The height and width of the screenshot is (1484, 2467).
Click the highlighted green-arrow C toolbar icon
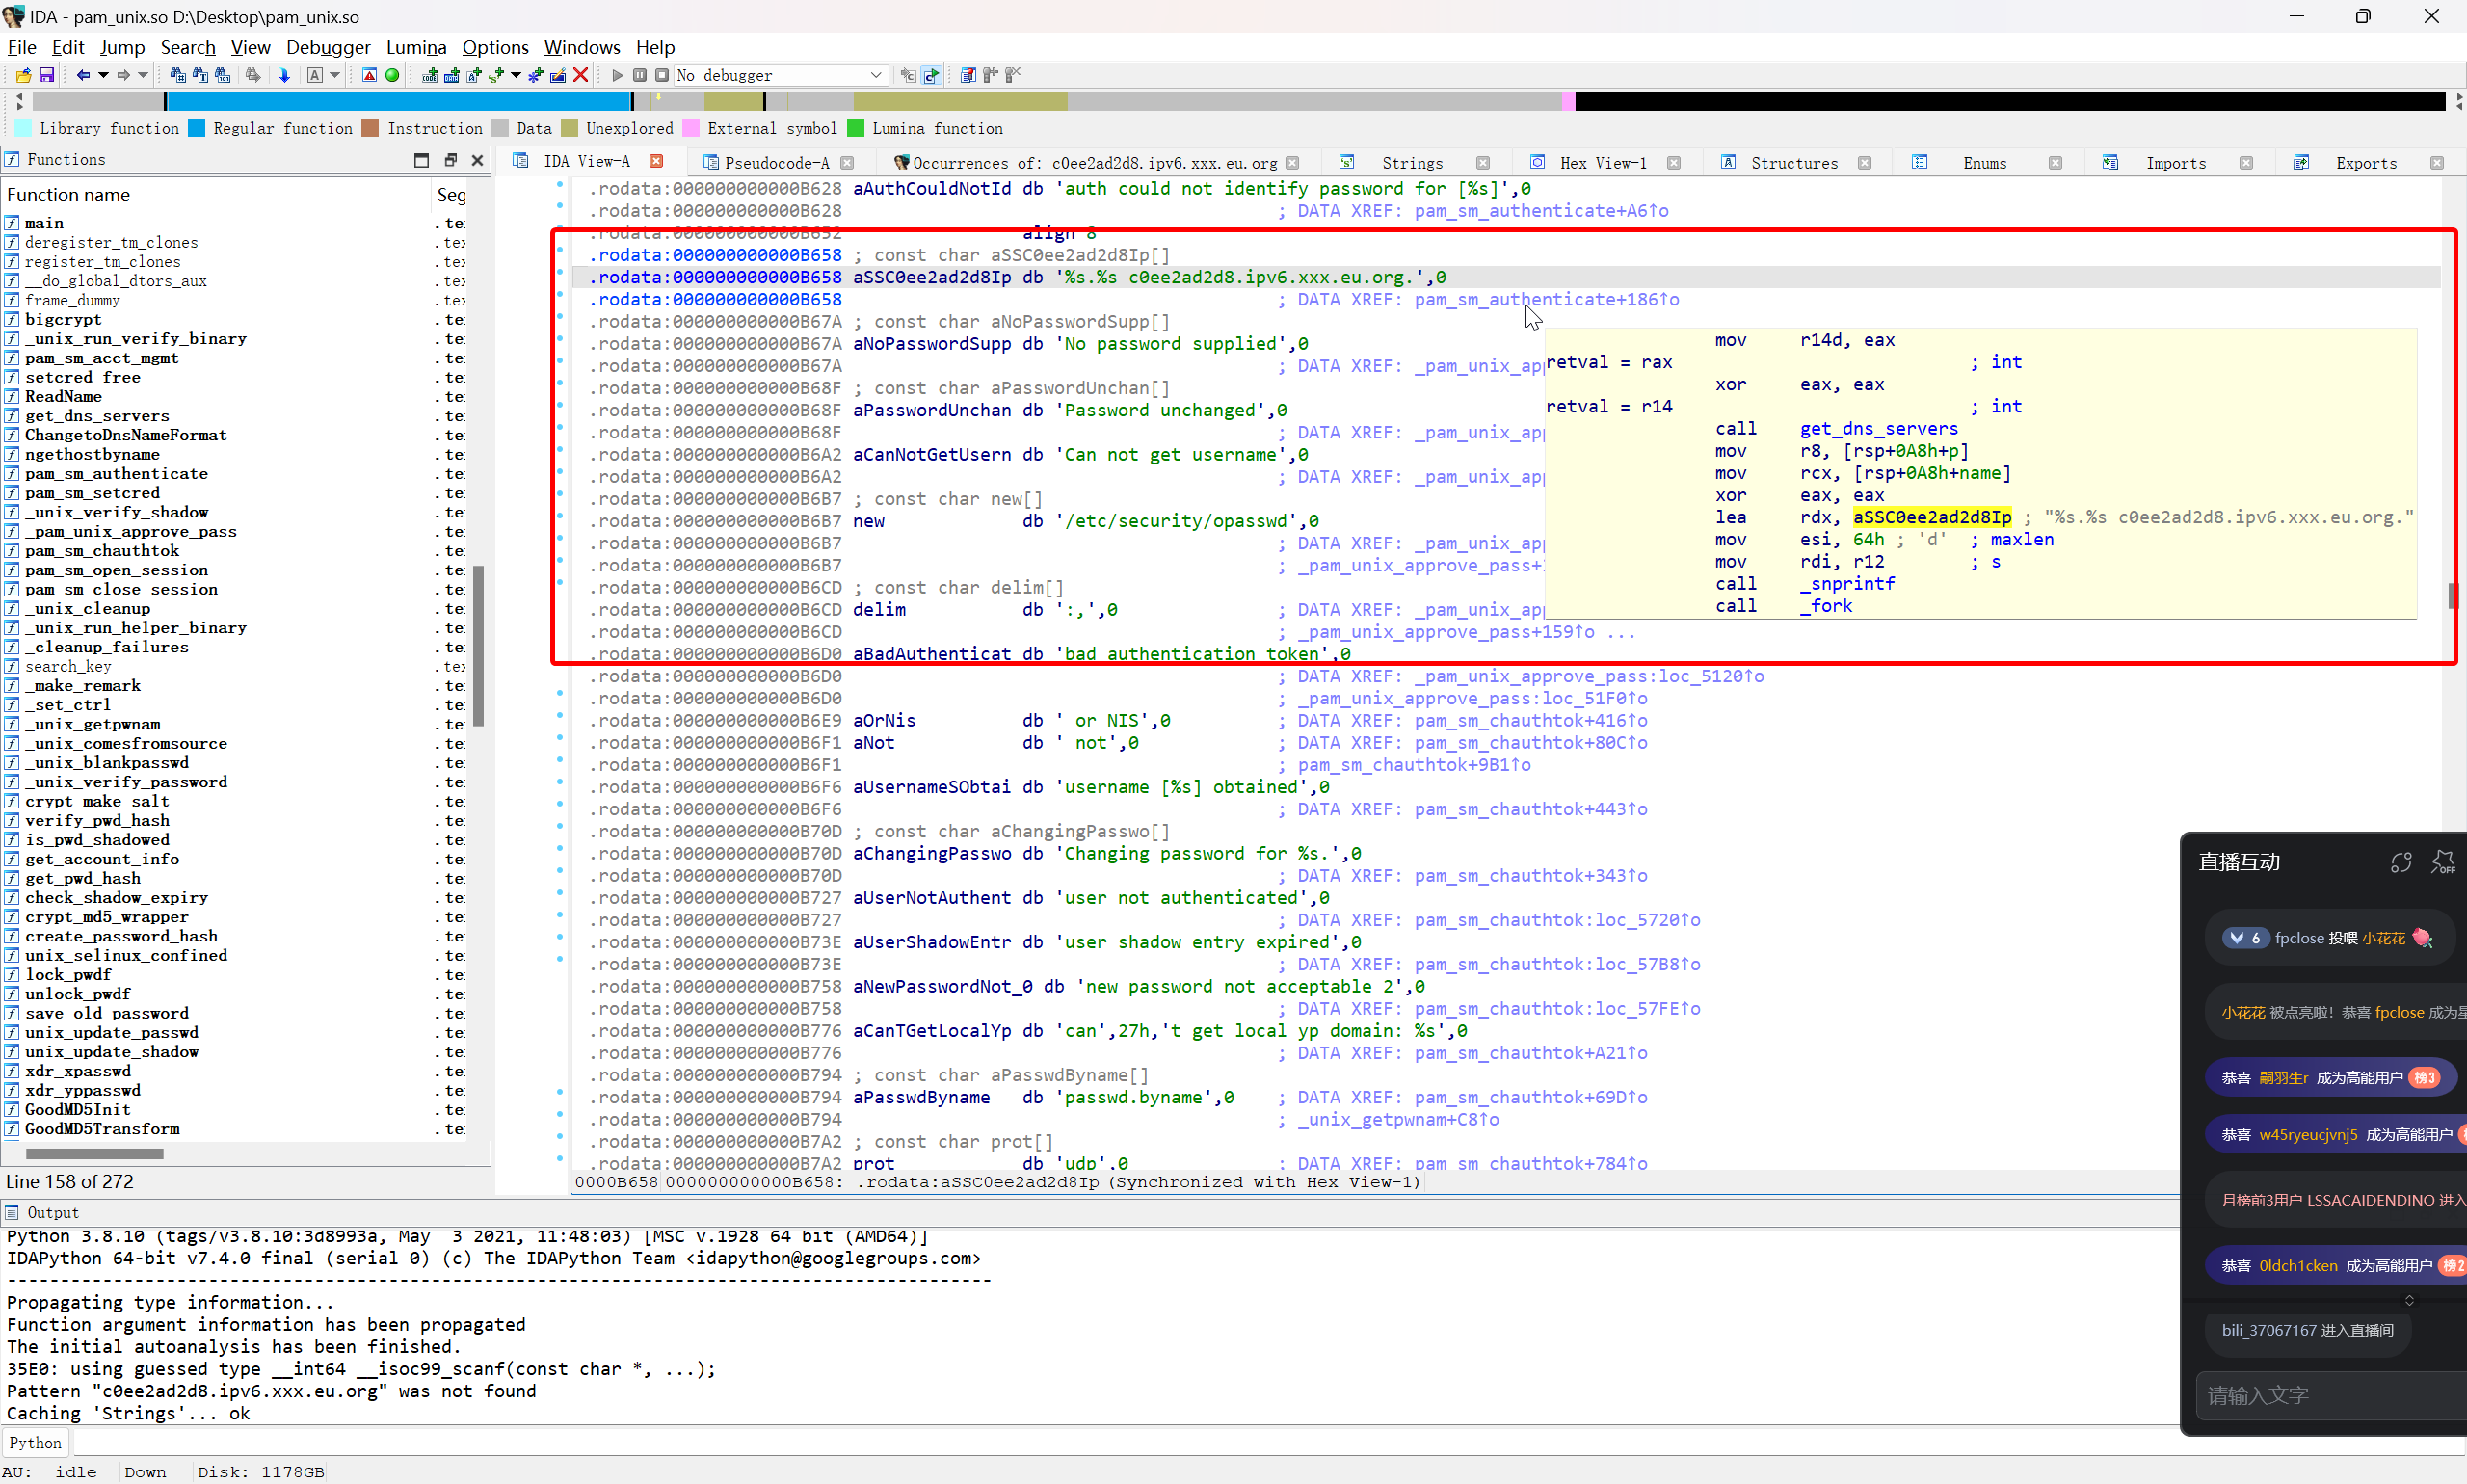pos(931,75)
